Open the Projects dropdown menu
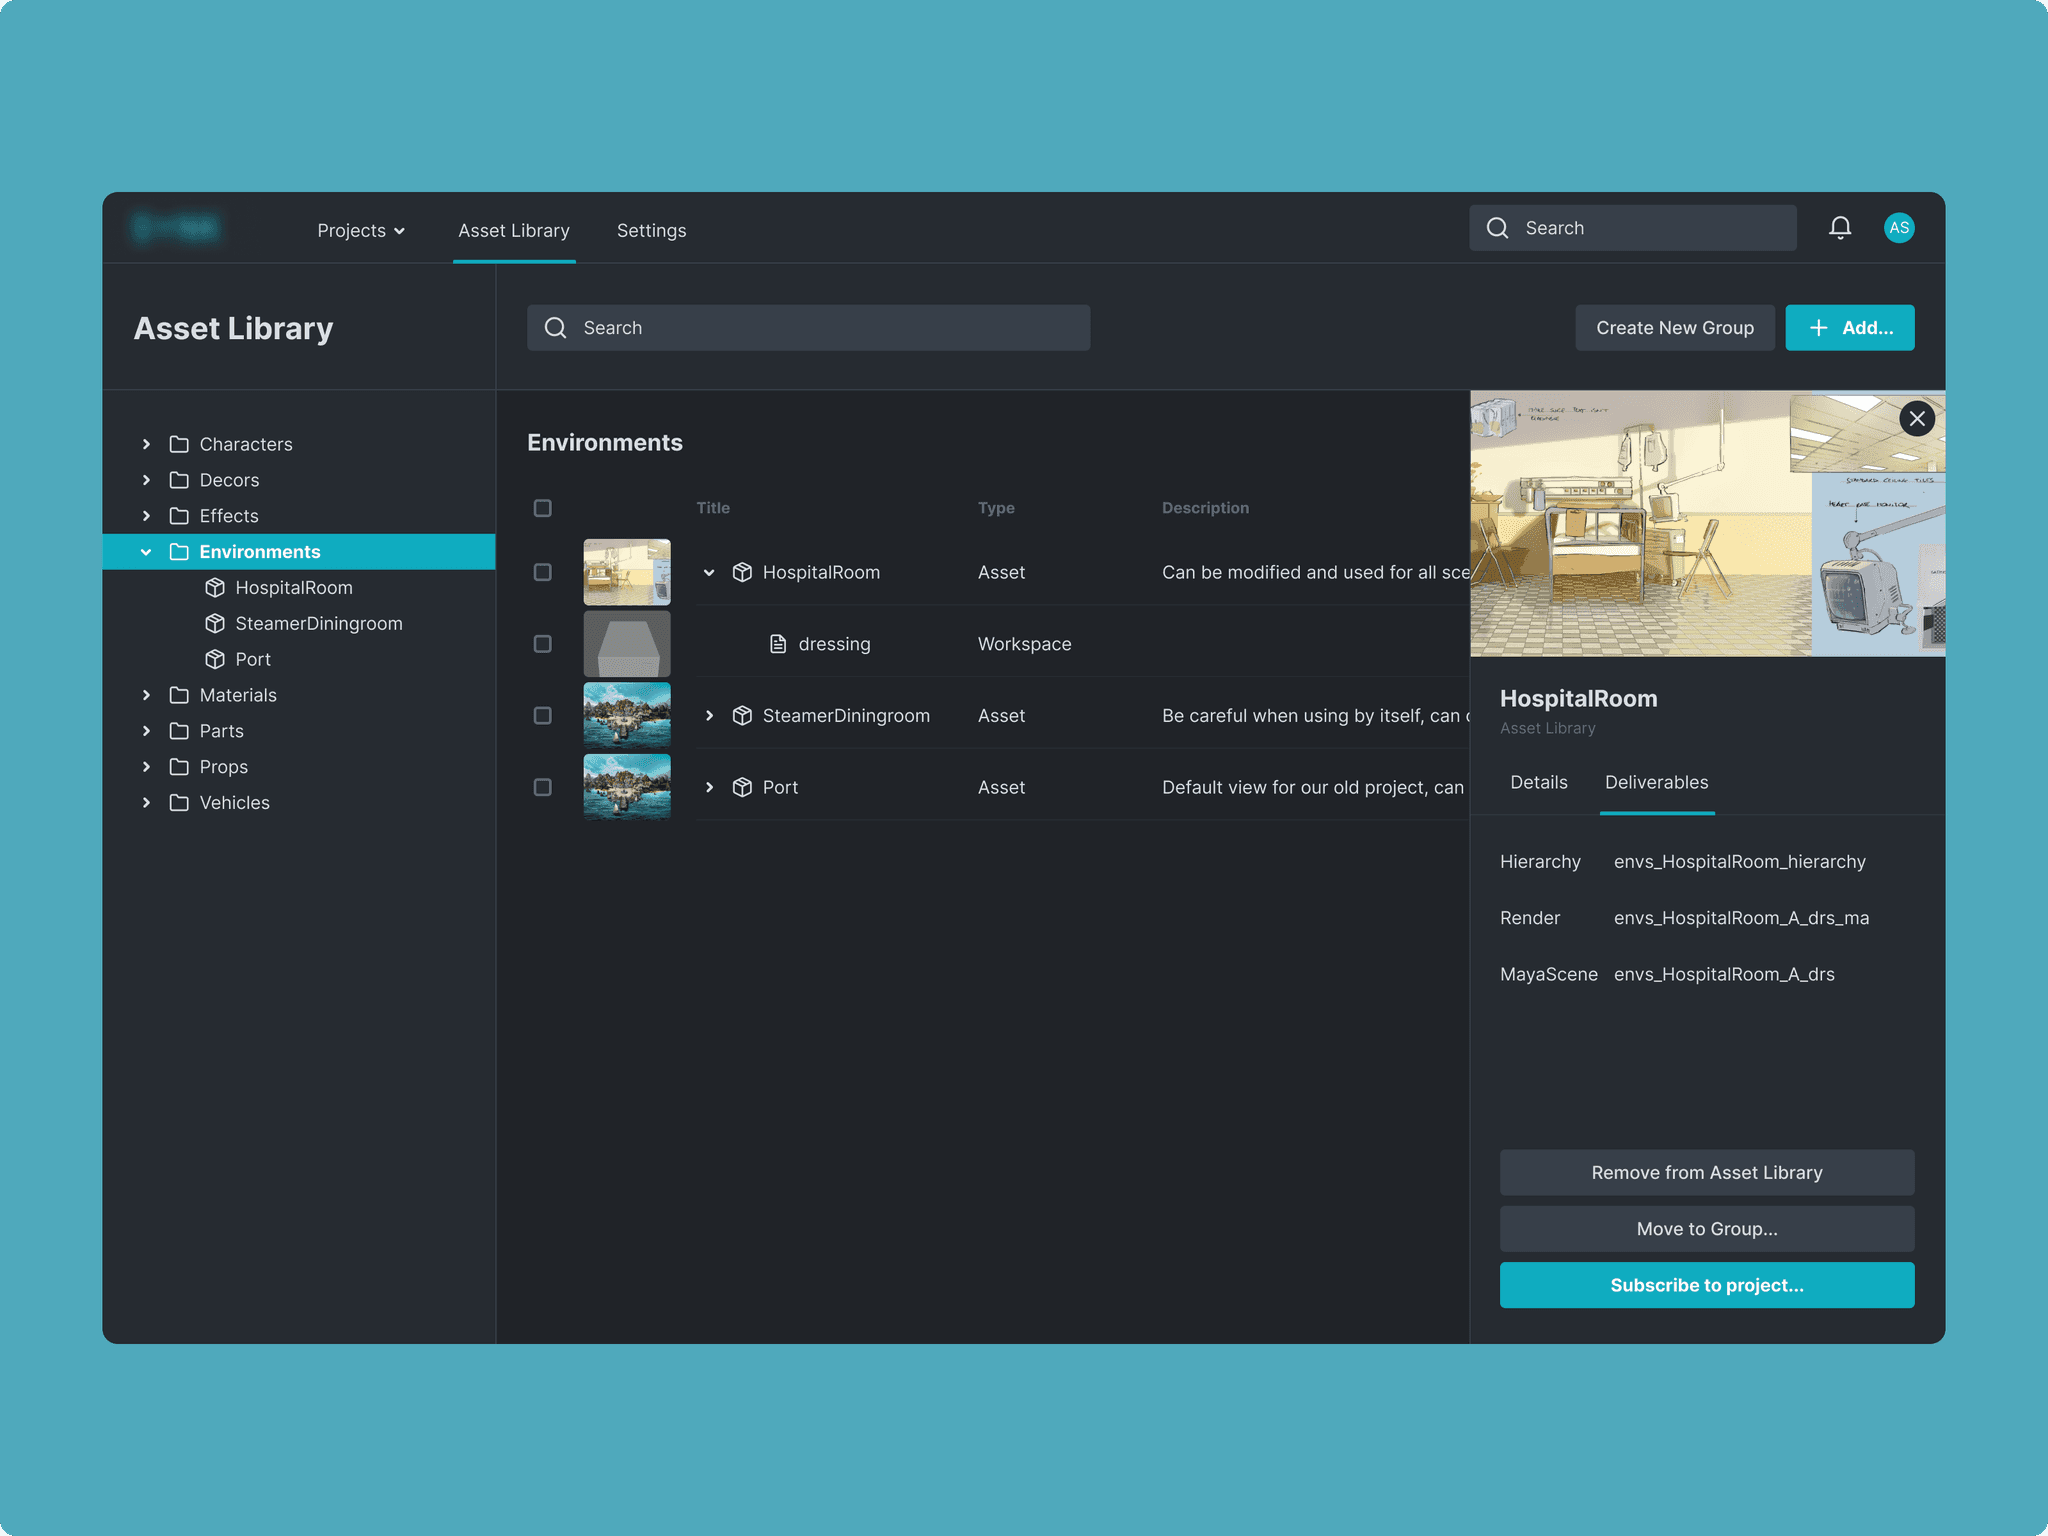The height and width of the screenshot is (1536, 2048). pos(361,231)
